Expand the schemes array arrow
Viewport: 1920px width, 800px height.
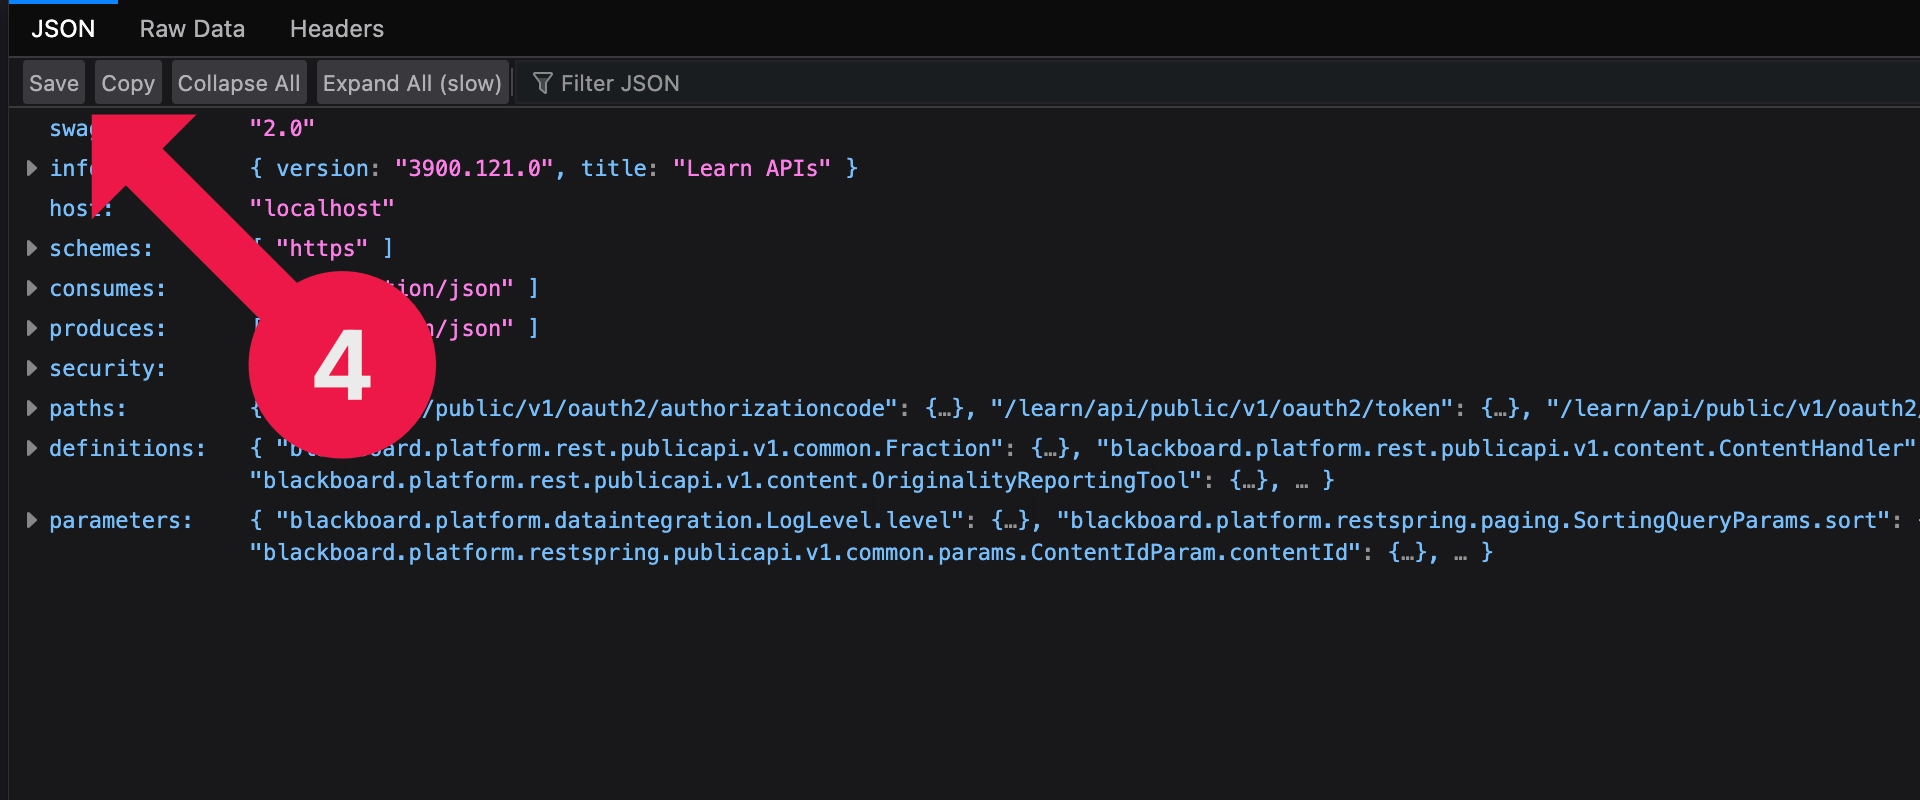tap(32, 248)
